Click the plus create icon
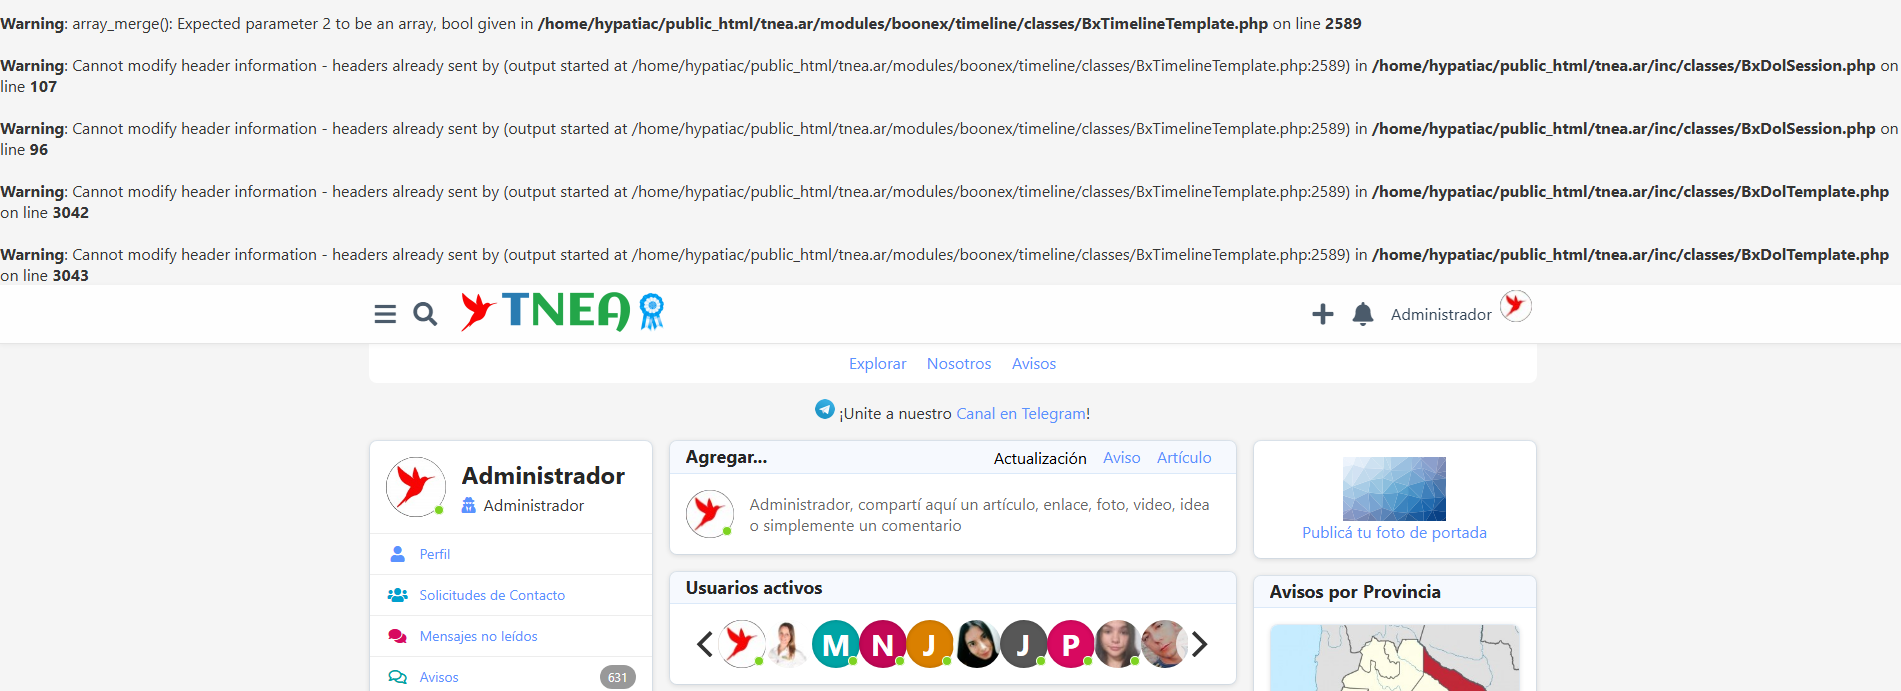 [1322, 314]
